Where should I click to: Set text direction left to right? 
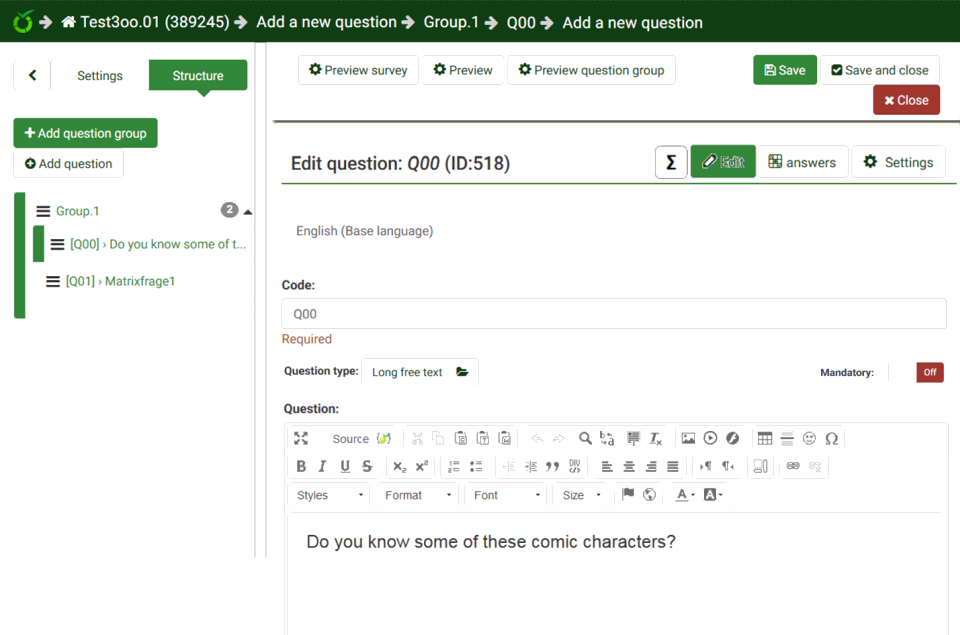705,467
